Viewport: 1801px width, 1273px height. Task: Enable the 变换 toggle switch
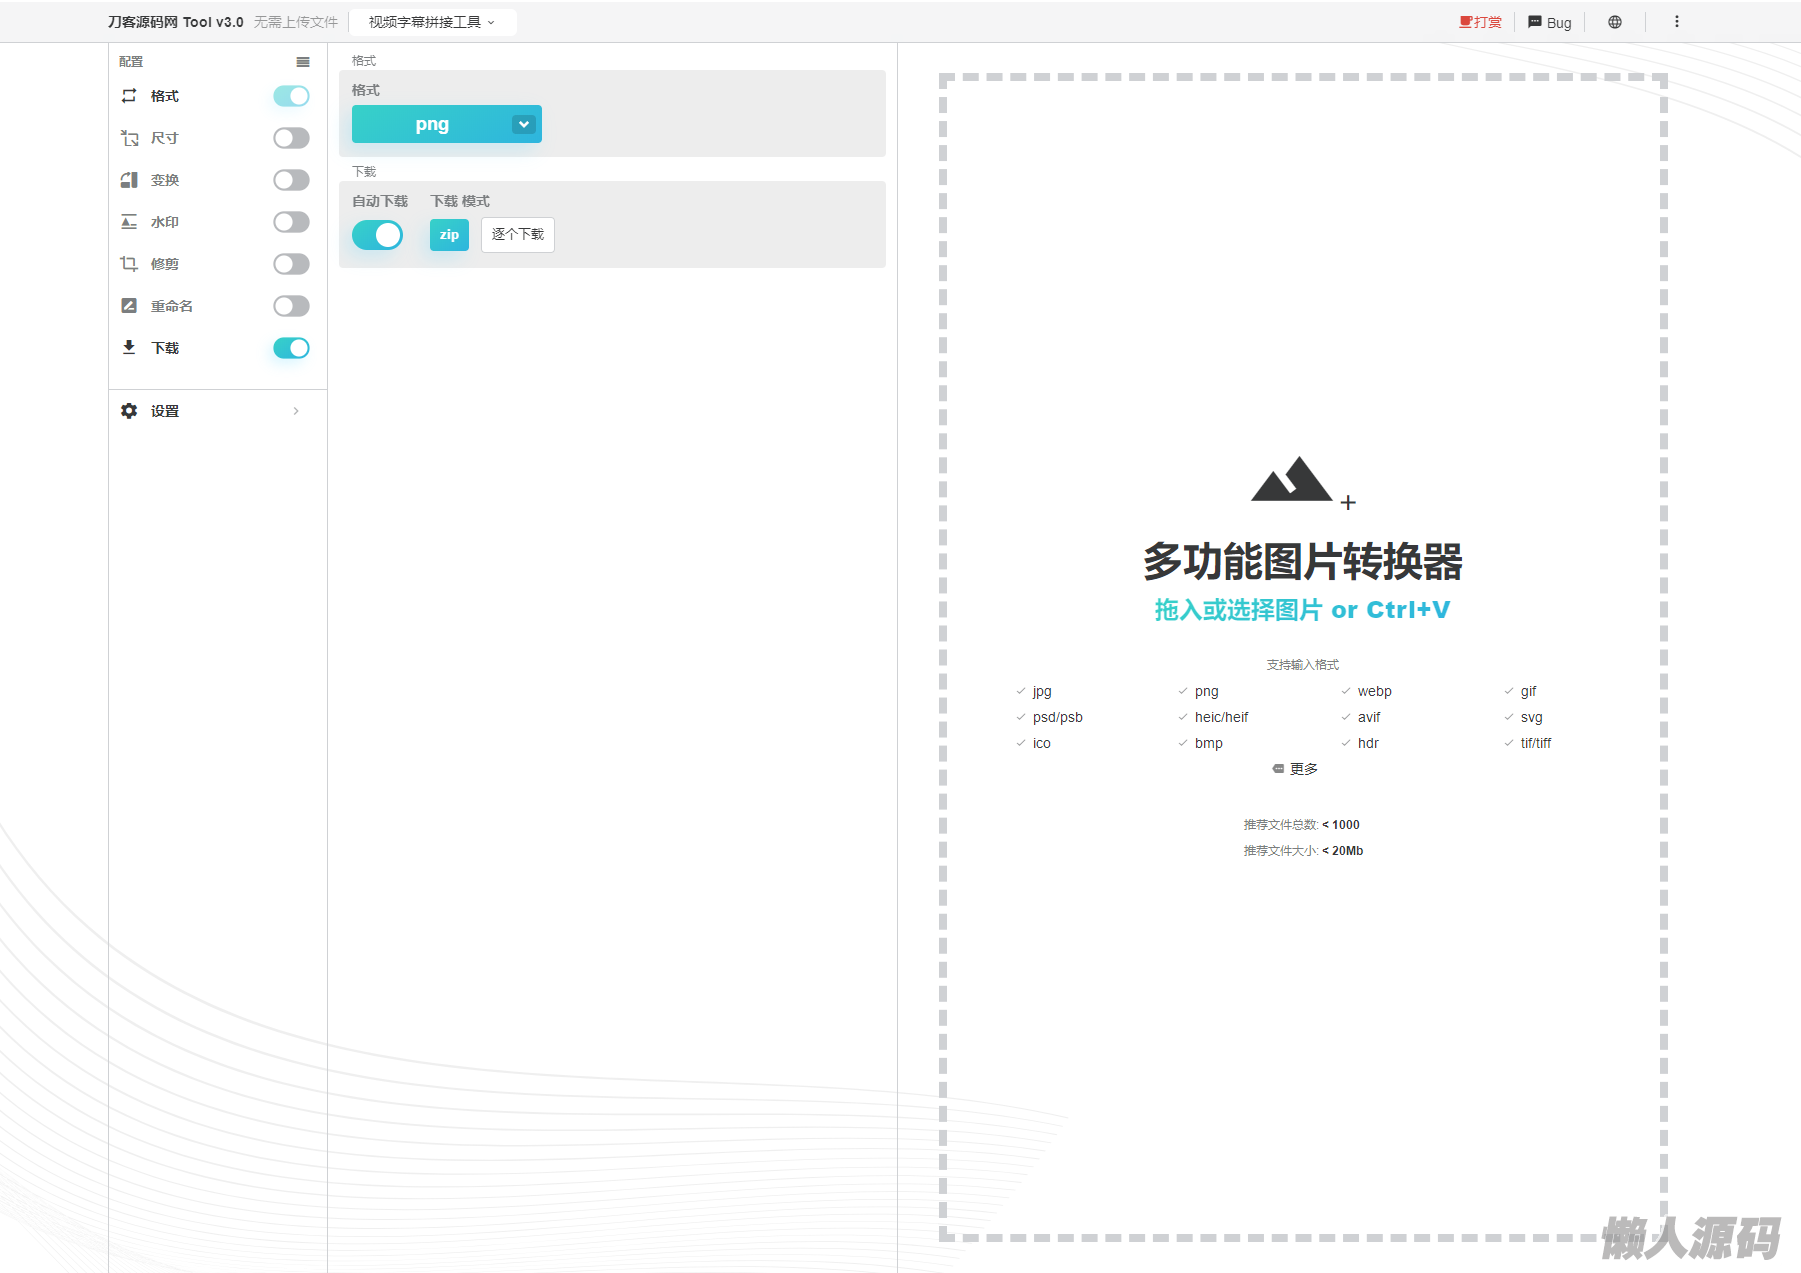(x=291, y=180)
